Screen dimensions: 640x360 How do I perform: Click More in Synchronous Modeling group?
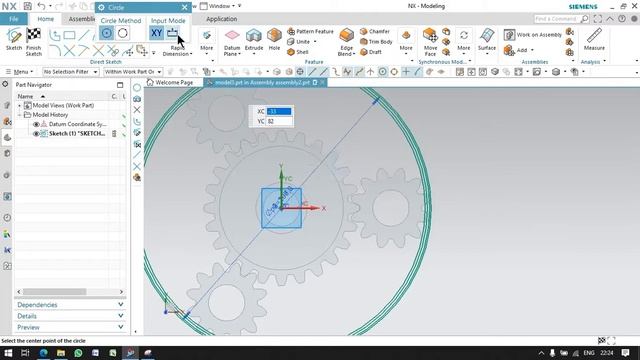pos(464,41)
